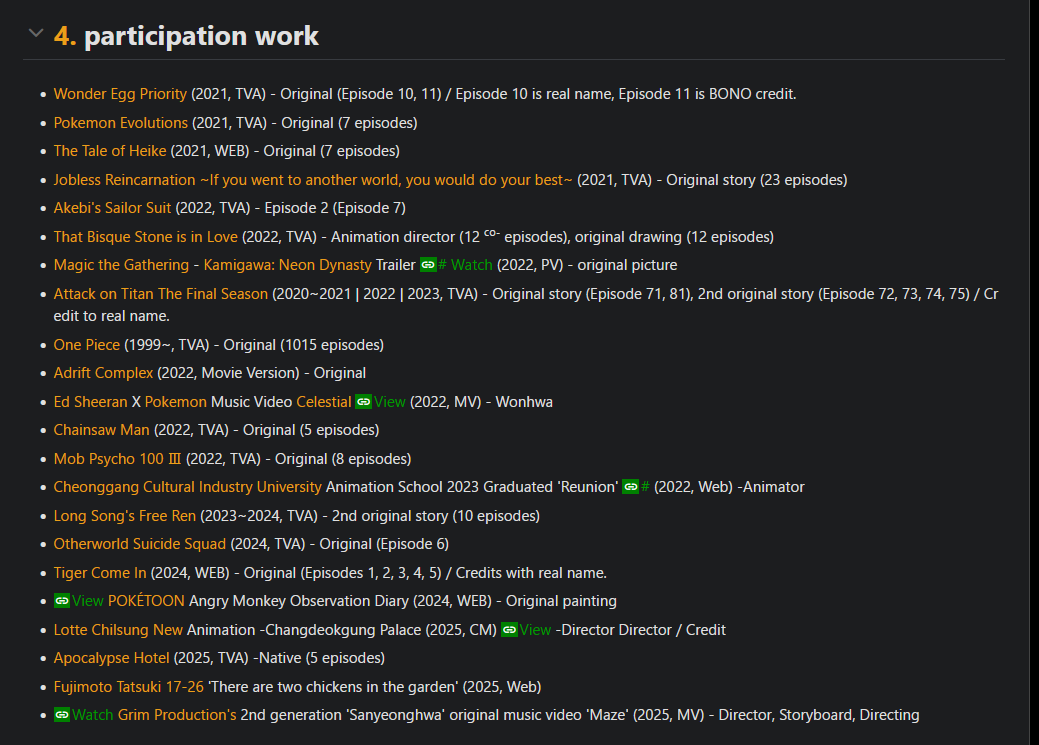1039x745 pixels.
Task: Click the '4.' section number link
Action: coord(65,36)
